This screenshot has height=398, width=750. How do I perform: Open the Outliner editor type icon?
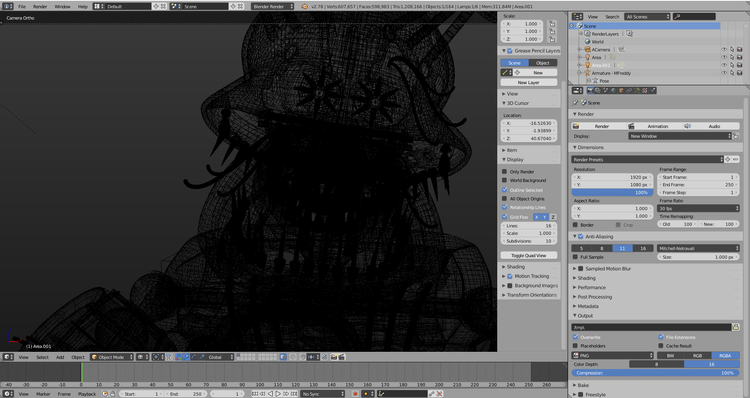click(577, 16)
